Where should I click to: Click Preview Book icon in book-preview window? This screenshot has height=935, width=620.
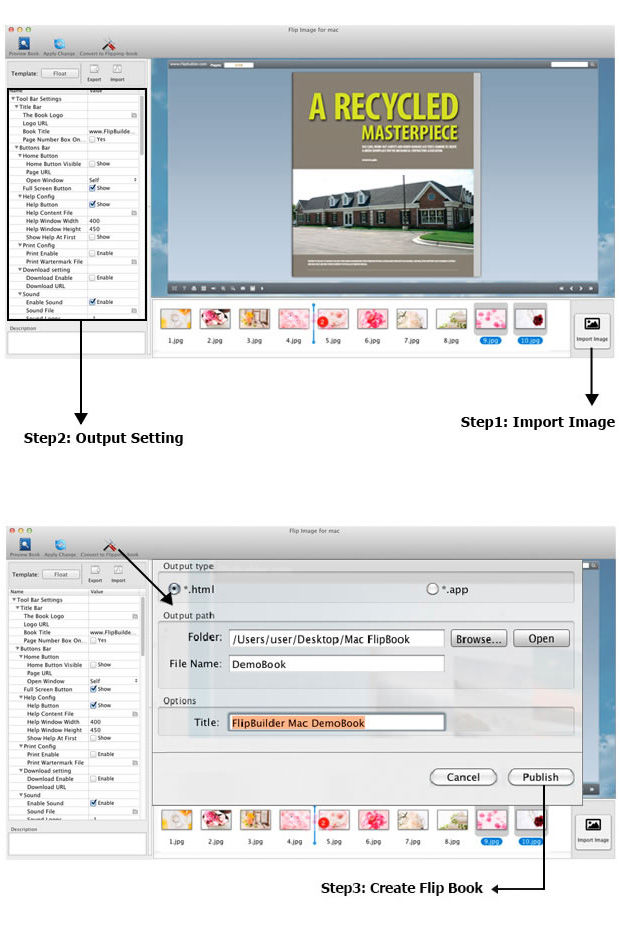[x=24, y=43]
